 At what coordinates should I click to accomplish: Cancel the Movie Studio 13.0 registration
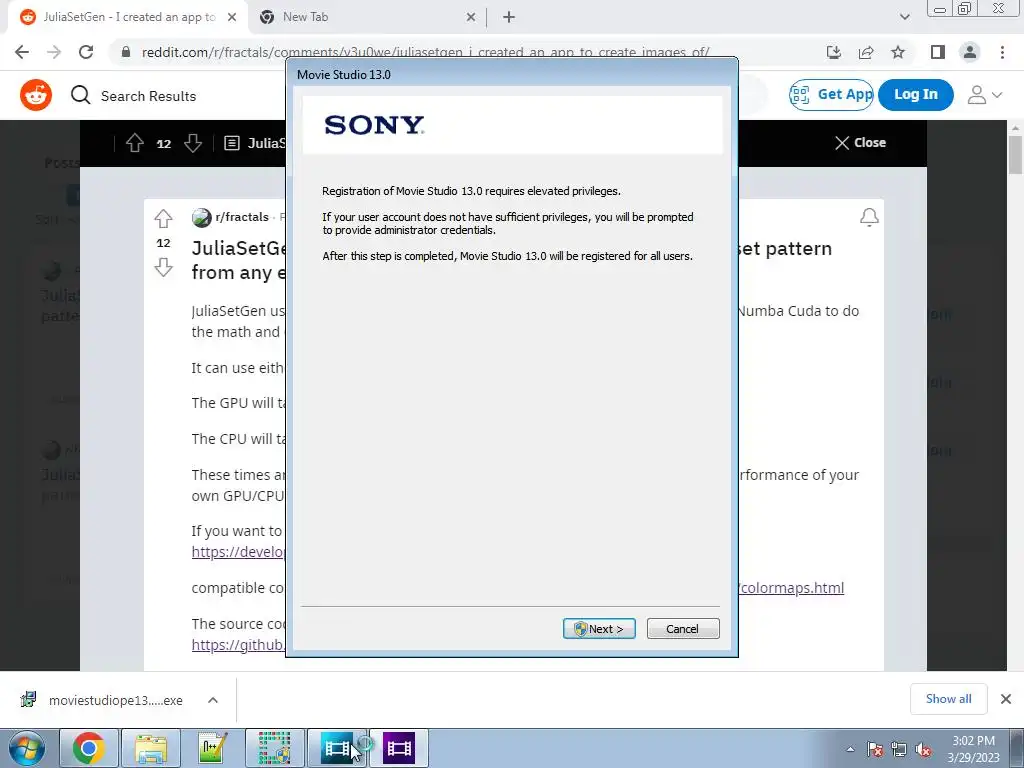pos(682,628)
